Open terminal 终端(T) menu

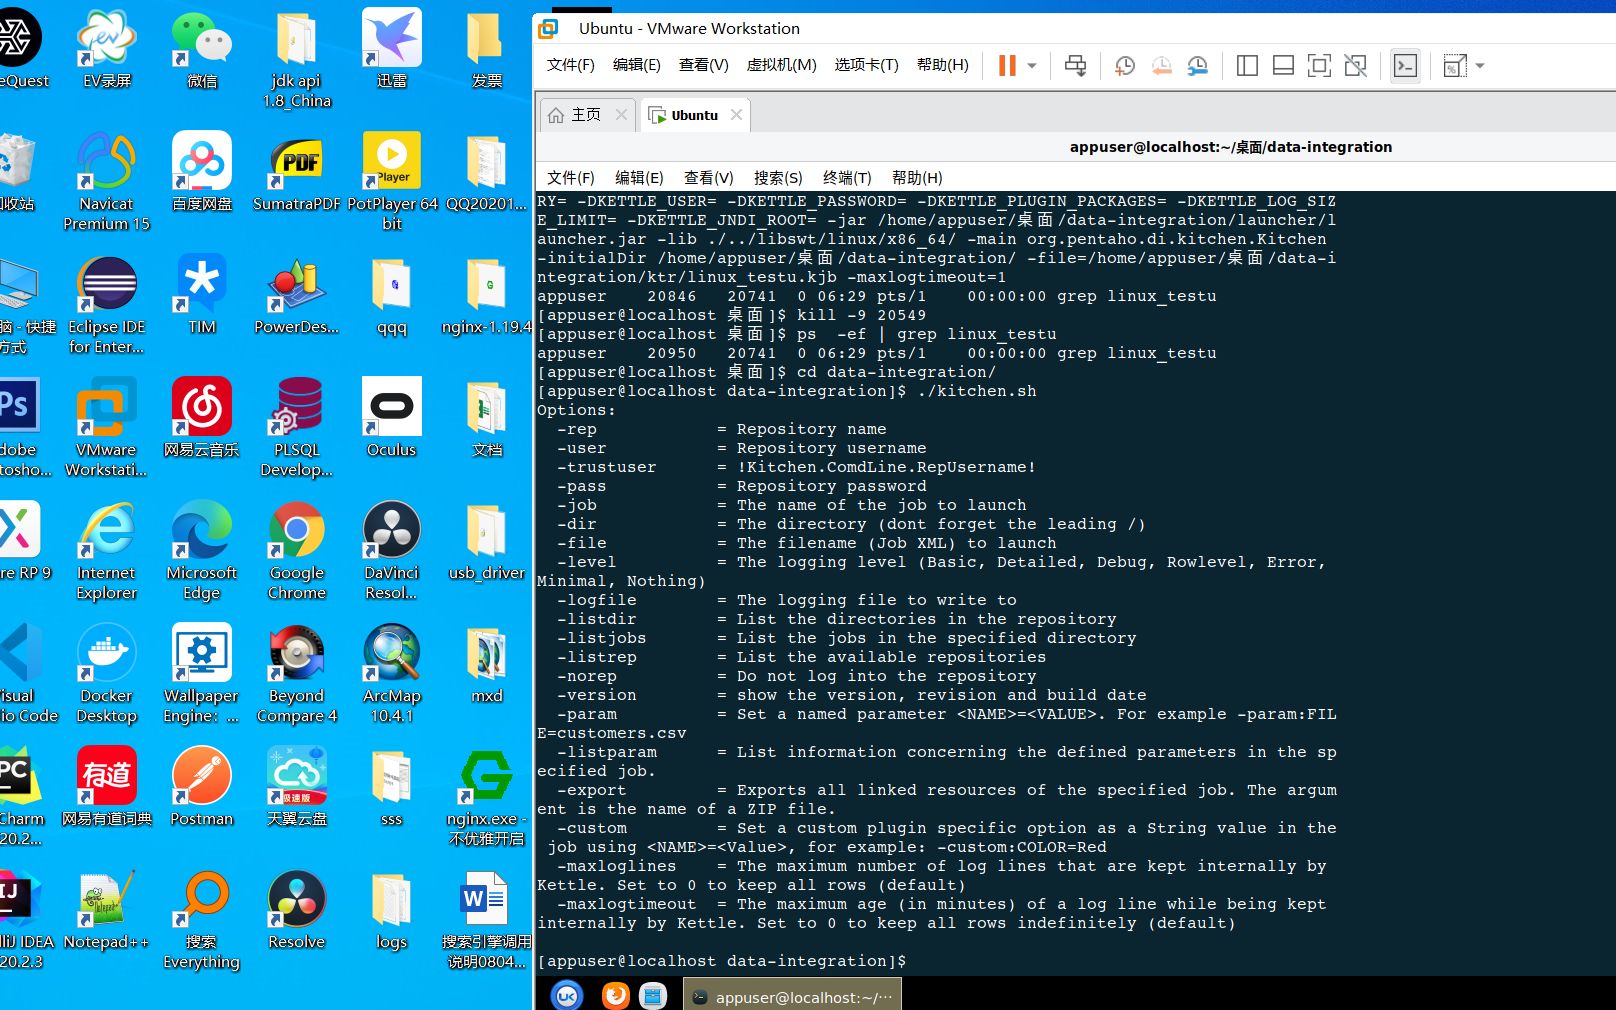[847, 177]
